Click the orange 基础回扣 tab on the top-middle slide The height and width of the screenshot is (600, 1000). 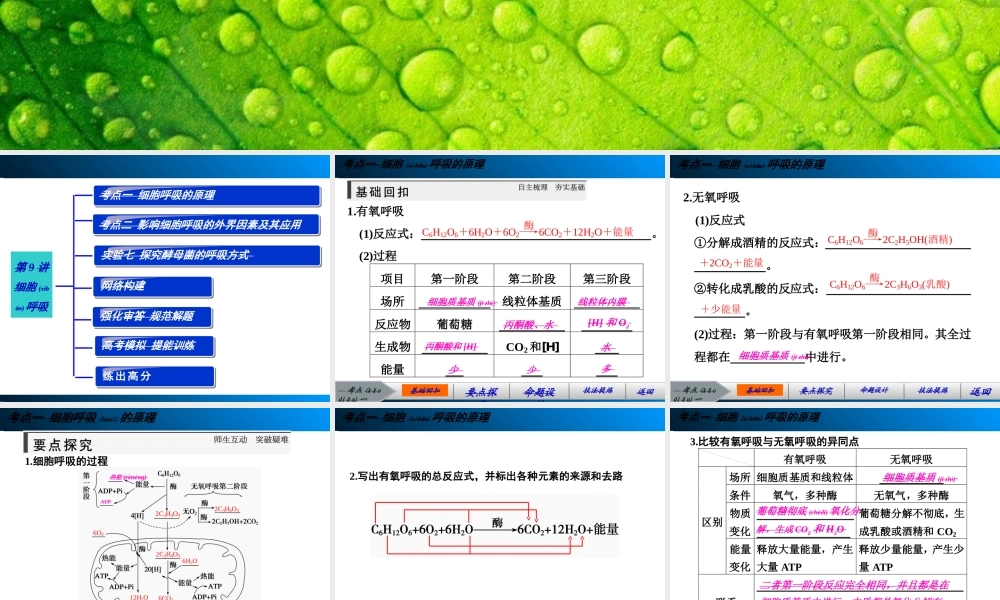pos(427,390)
